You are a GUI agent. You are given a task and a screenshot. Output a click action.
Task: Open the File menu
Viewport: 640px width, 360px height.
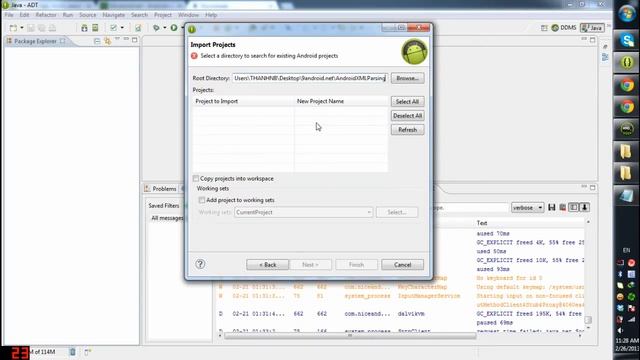[x=9, y=15]
